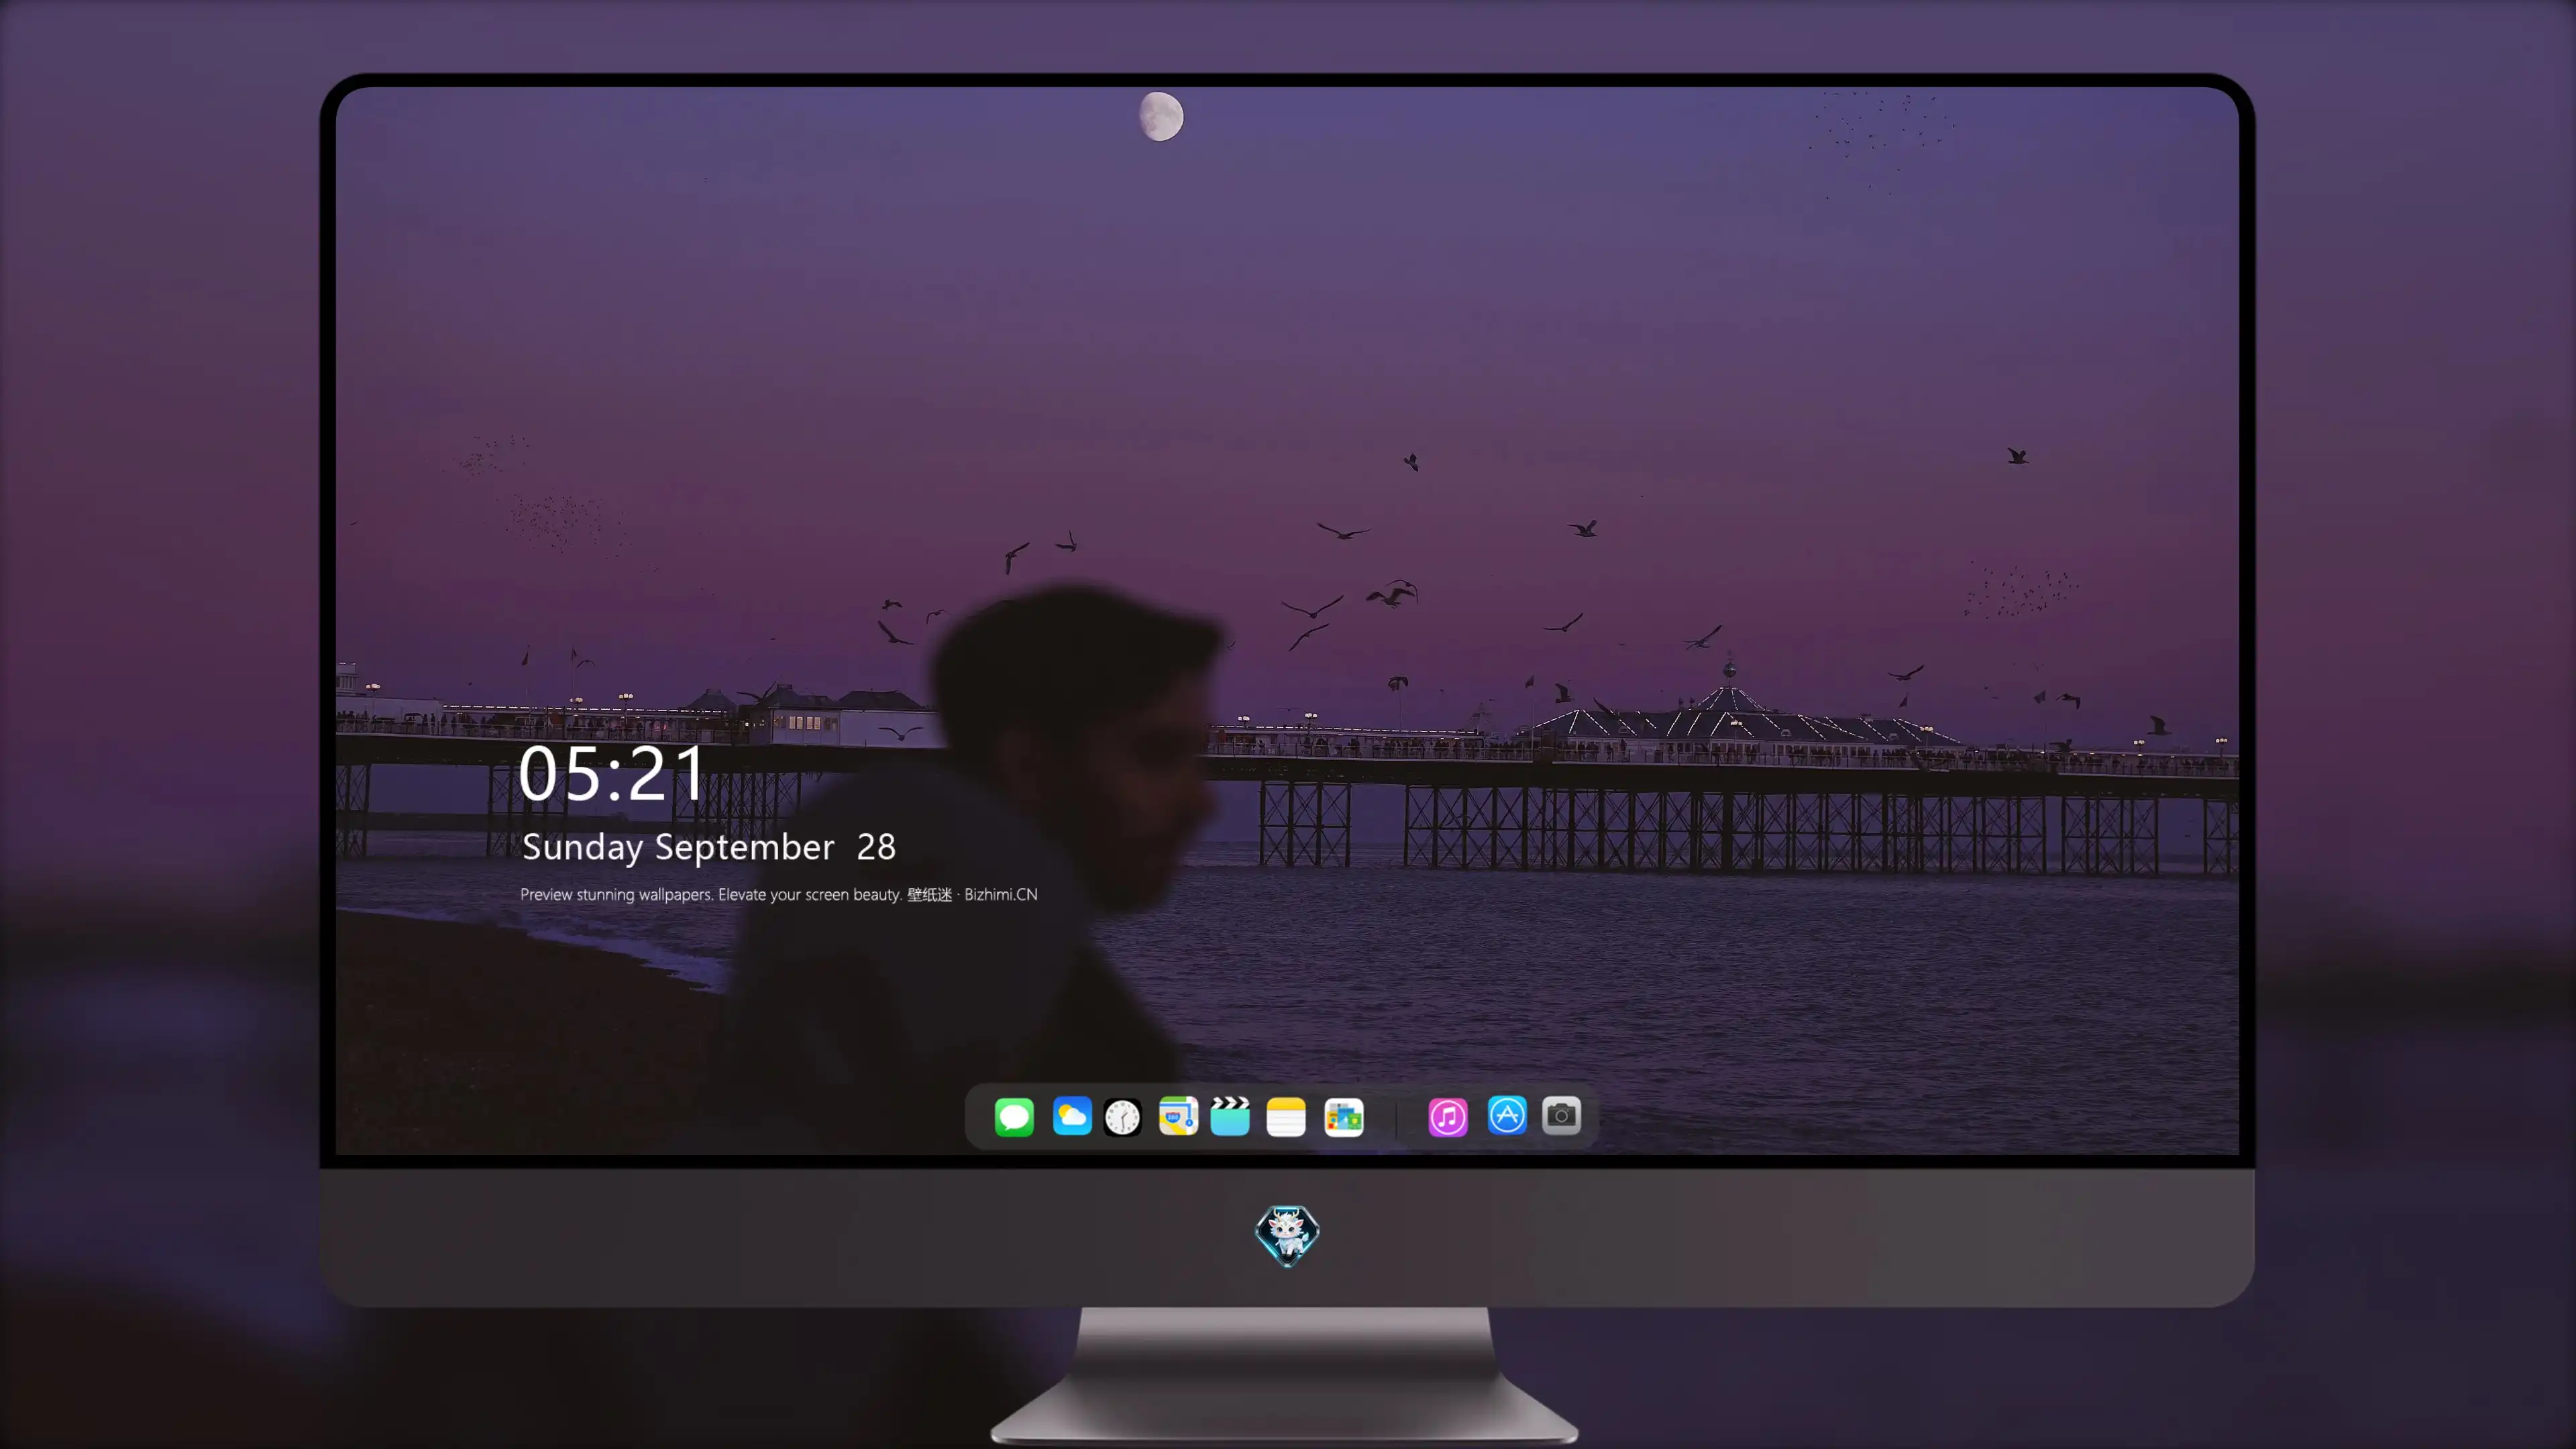The width and height of the screenshot is (2576, 1449).
Task: Open the Weather app in the dock
Action: (1071, 1116)
